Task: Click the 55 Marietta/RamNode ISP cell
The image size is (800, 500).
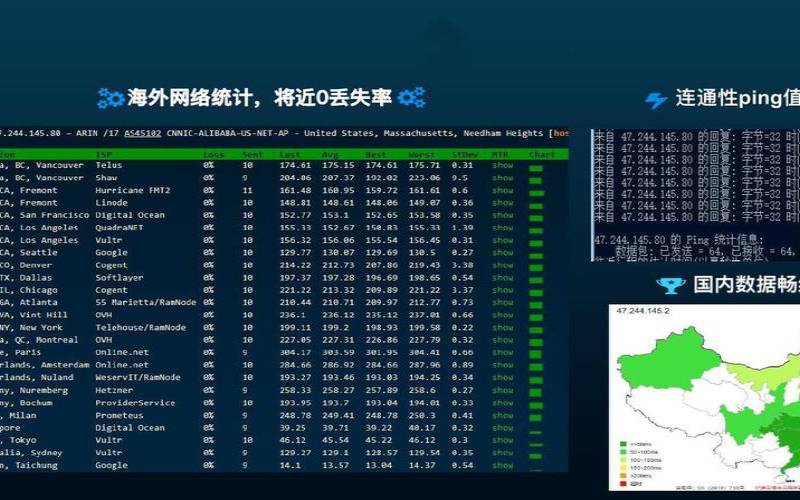Action: click(x=146, y=303)
